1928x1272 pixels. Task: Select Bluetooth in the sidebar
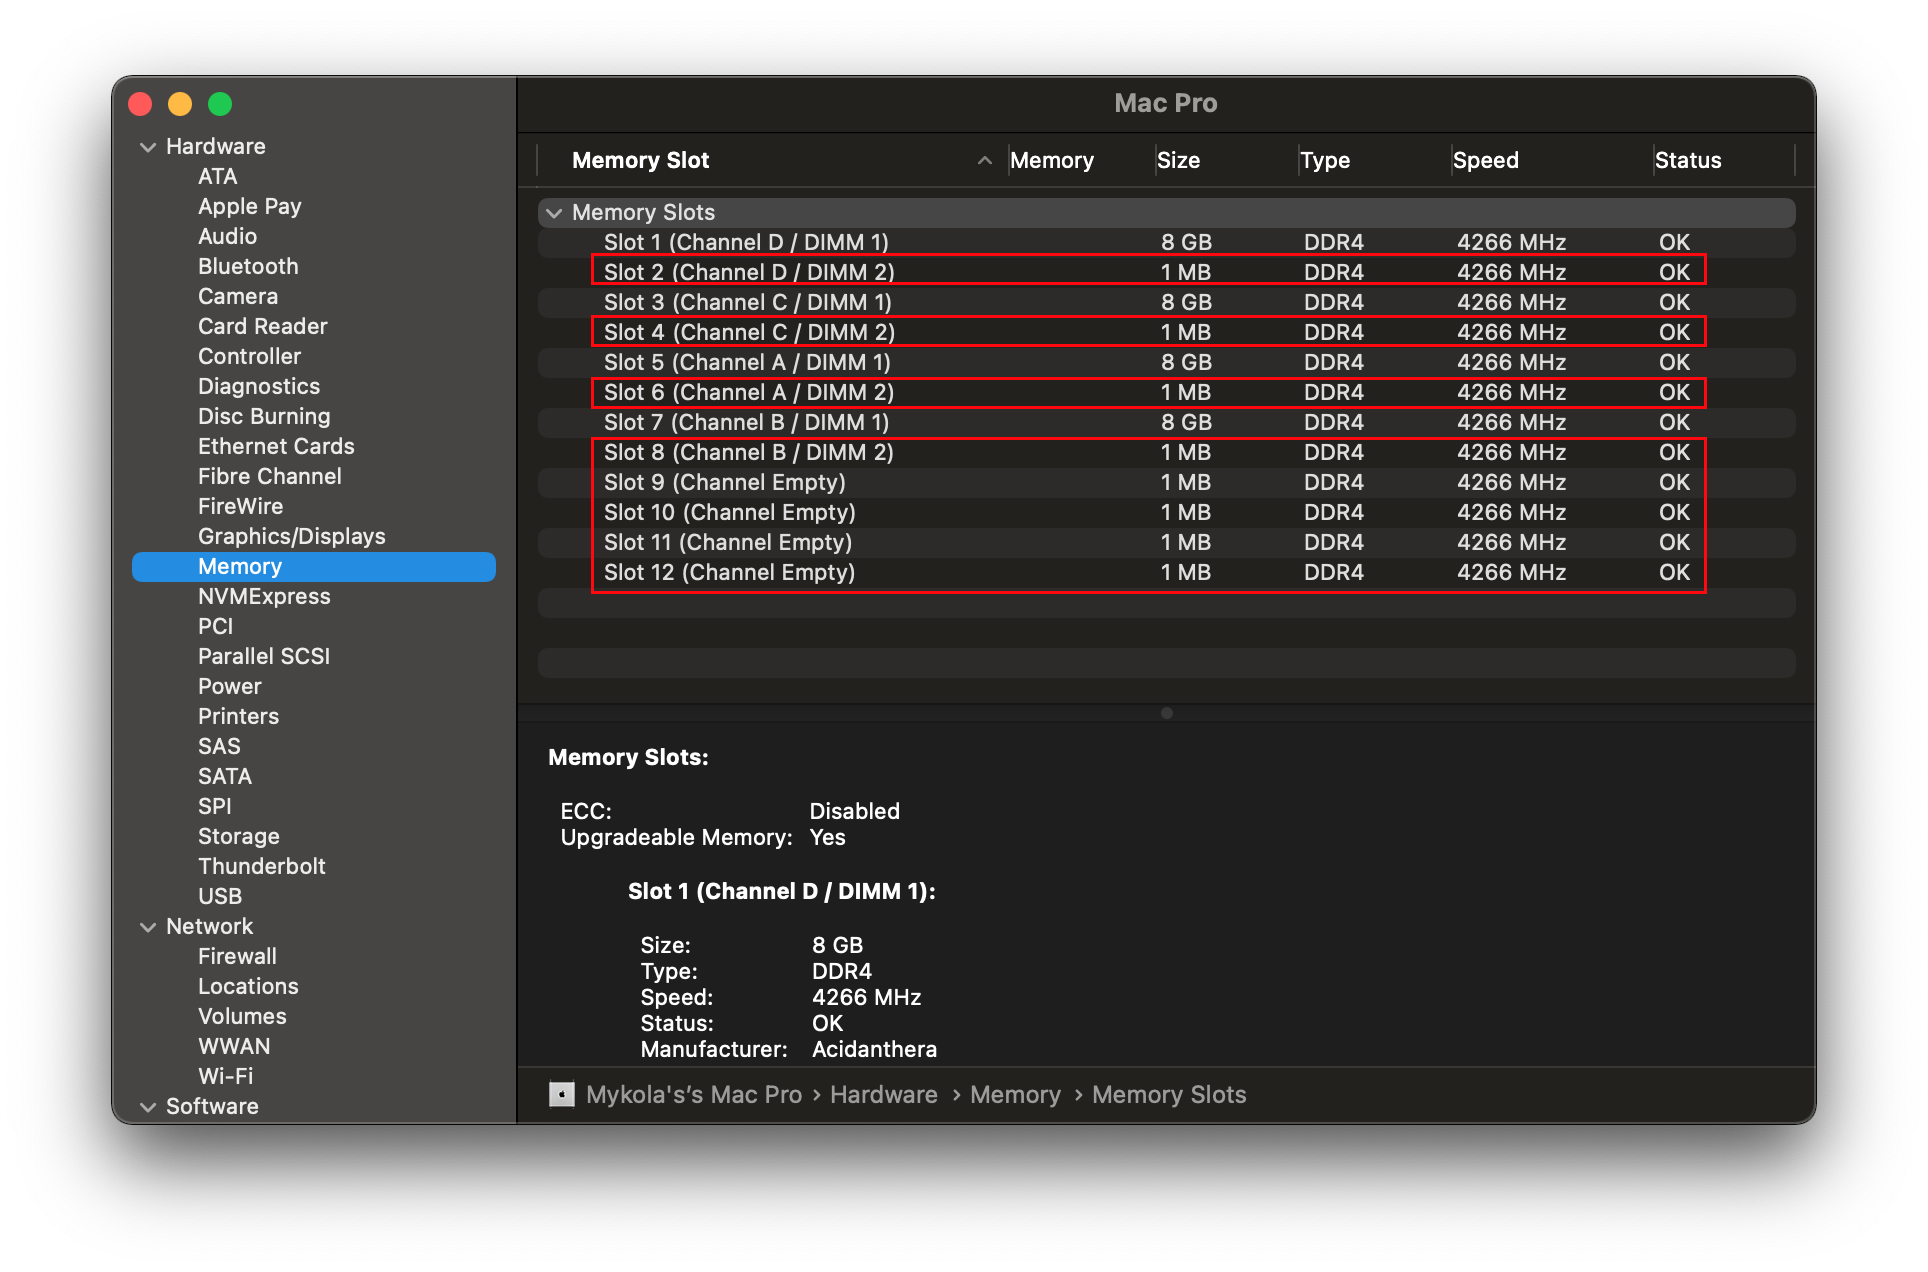pos(248,267)
